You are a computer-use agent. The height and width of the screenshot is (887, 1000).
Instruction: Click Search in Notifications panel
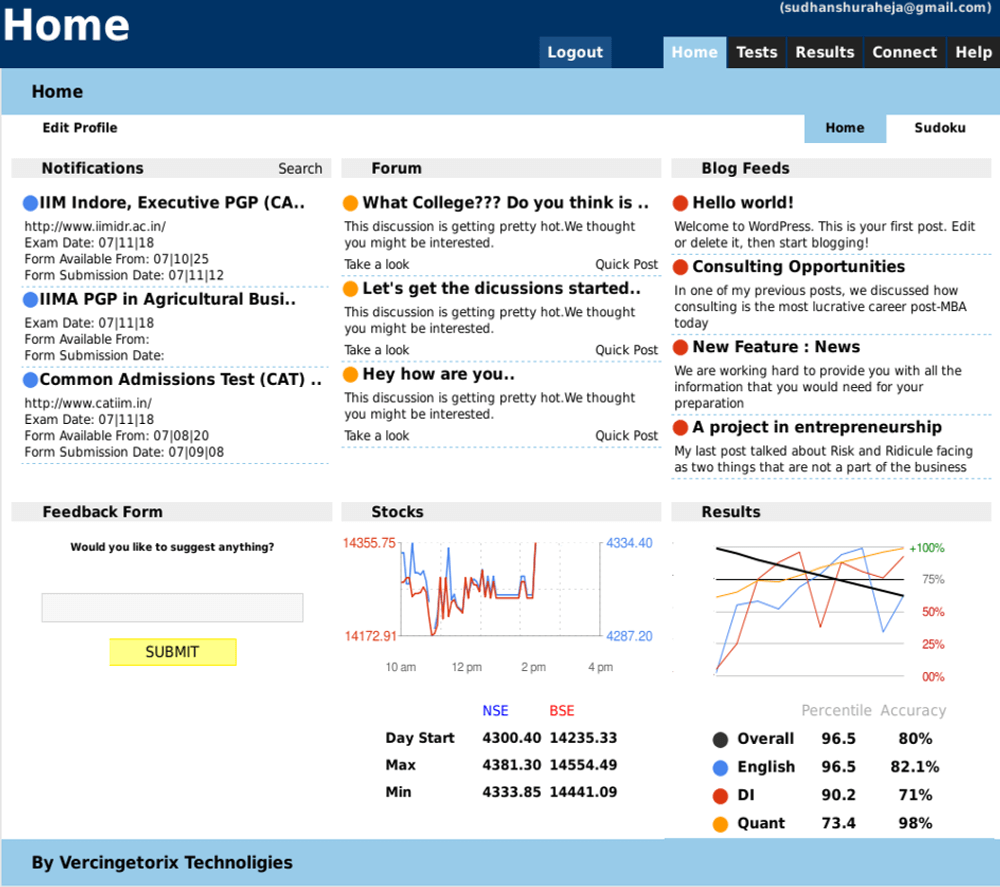point(300,169)
